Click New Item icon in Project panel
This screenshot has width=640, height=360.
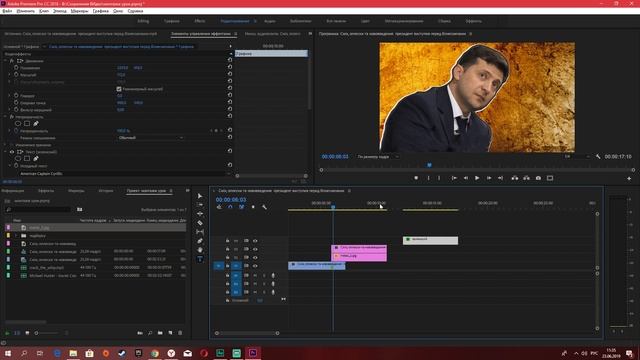(x=170, y=333)
